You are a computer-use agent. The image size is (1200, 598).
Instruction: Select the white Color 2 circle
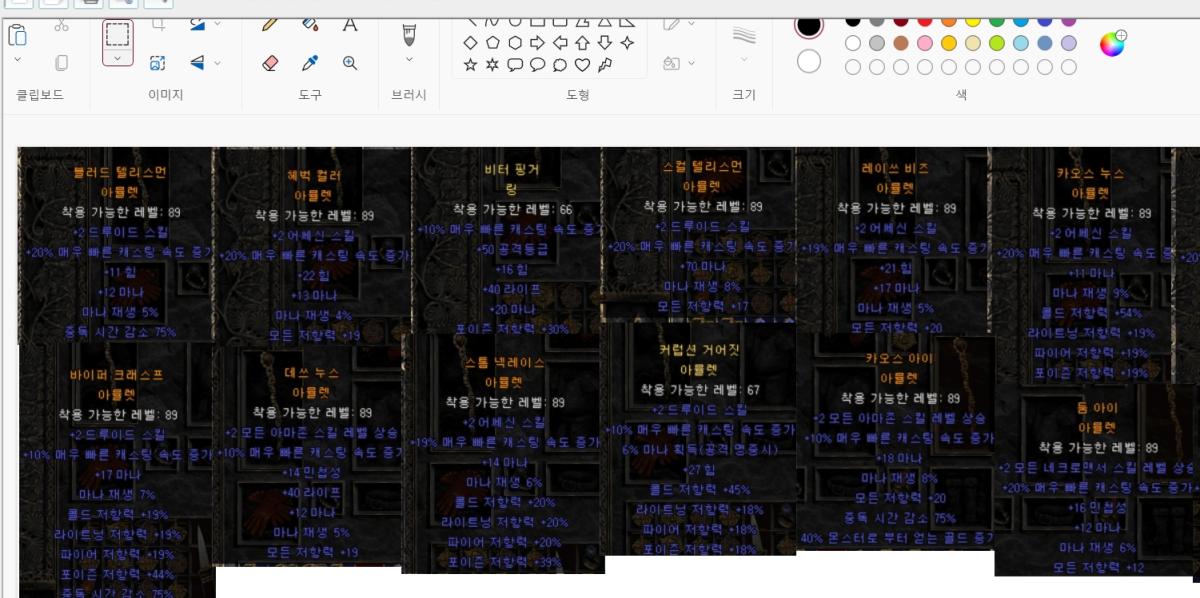(809, 62)
